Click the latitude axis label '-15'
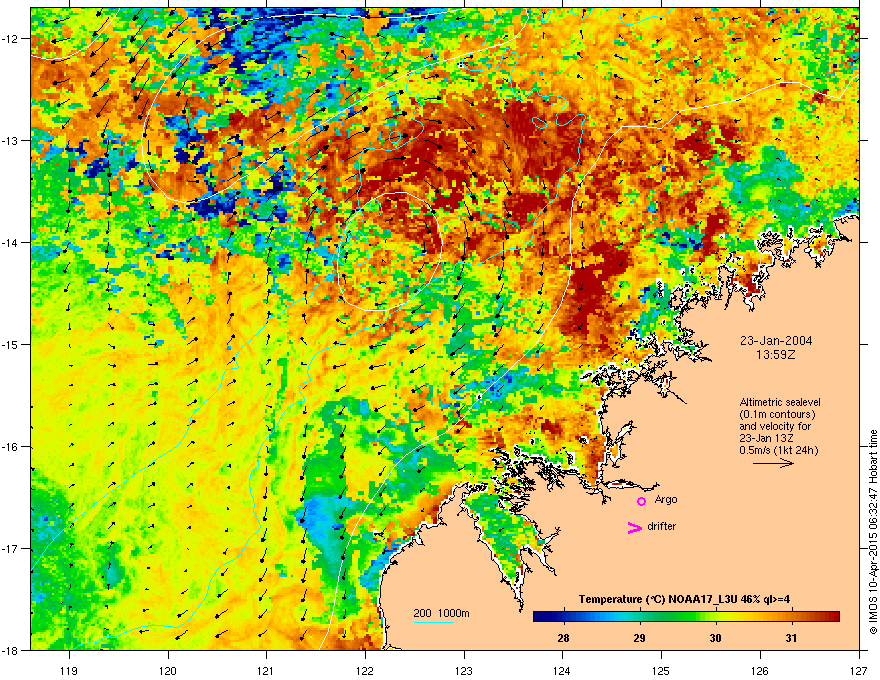Image resolution: width=880 pixels, height=680 pixels. pos(11,344)
